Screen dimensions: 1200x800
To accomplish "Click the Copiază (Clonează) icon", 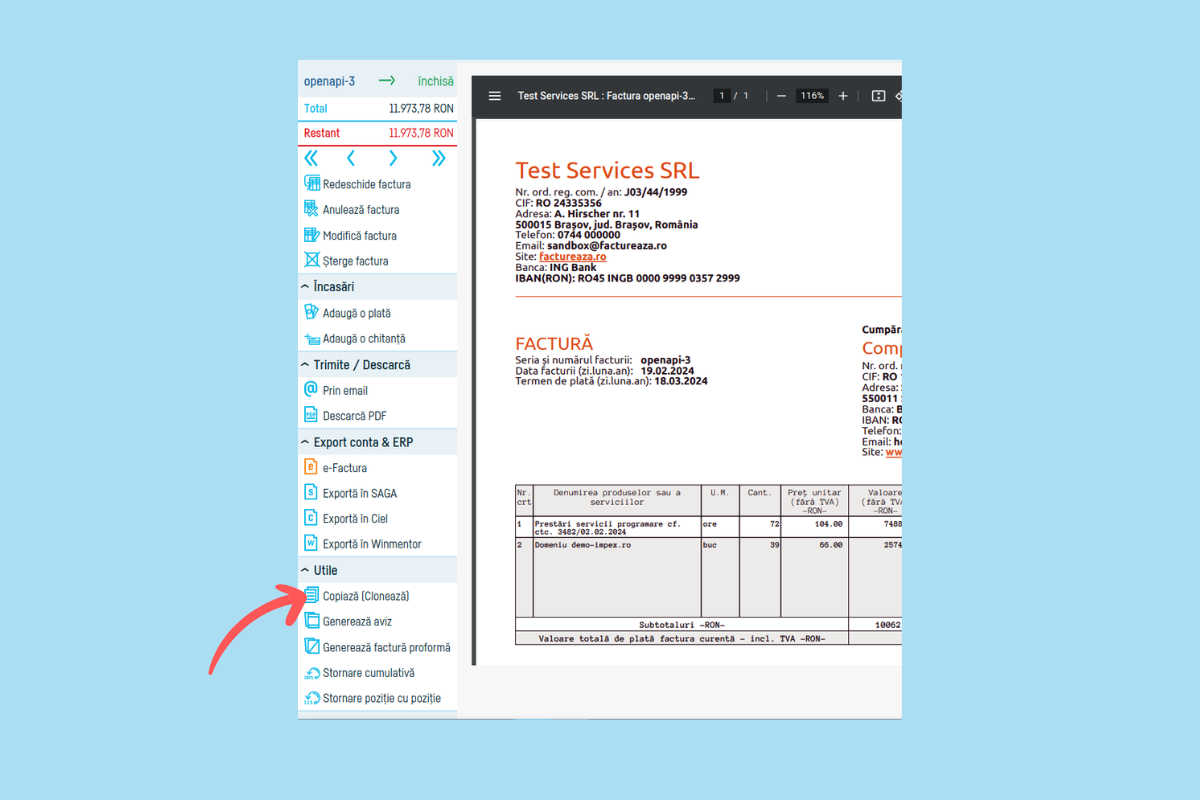I will click(x=311, y=596).
